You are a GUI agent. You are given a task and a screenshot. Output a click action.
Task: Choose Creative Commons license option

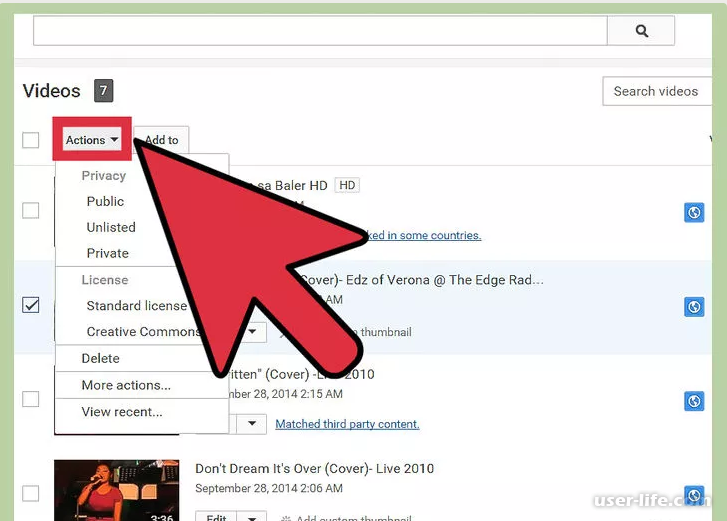point(144,332)
